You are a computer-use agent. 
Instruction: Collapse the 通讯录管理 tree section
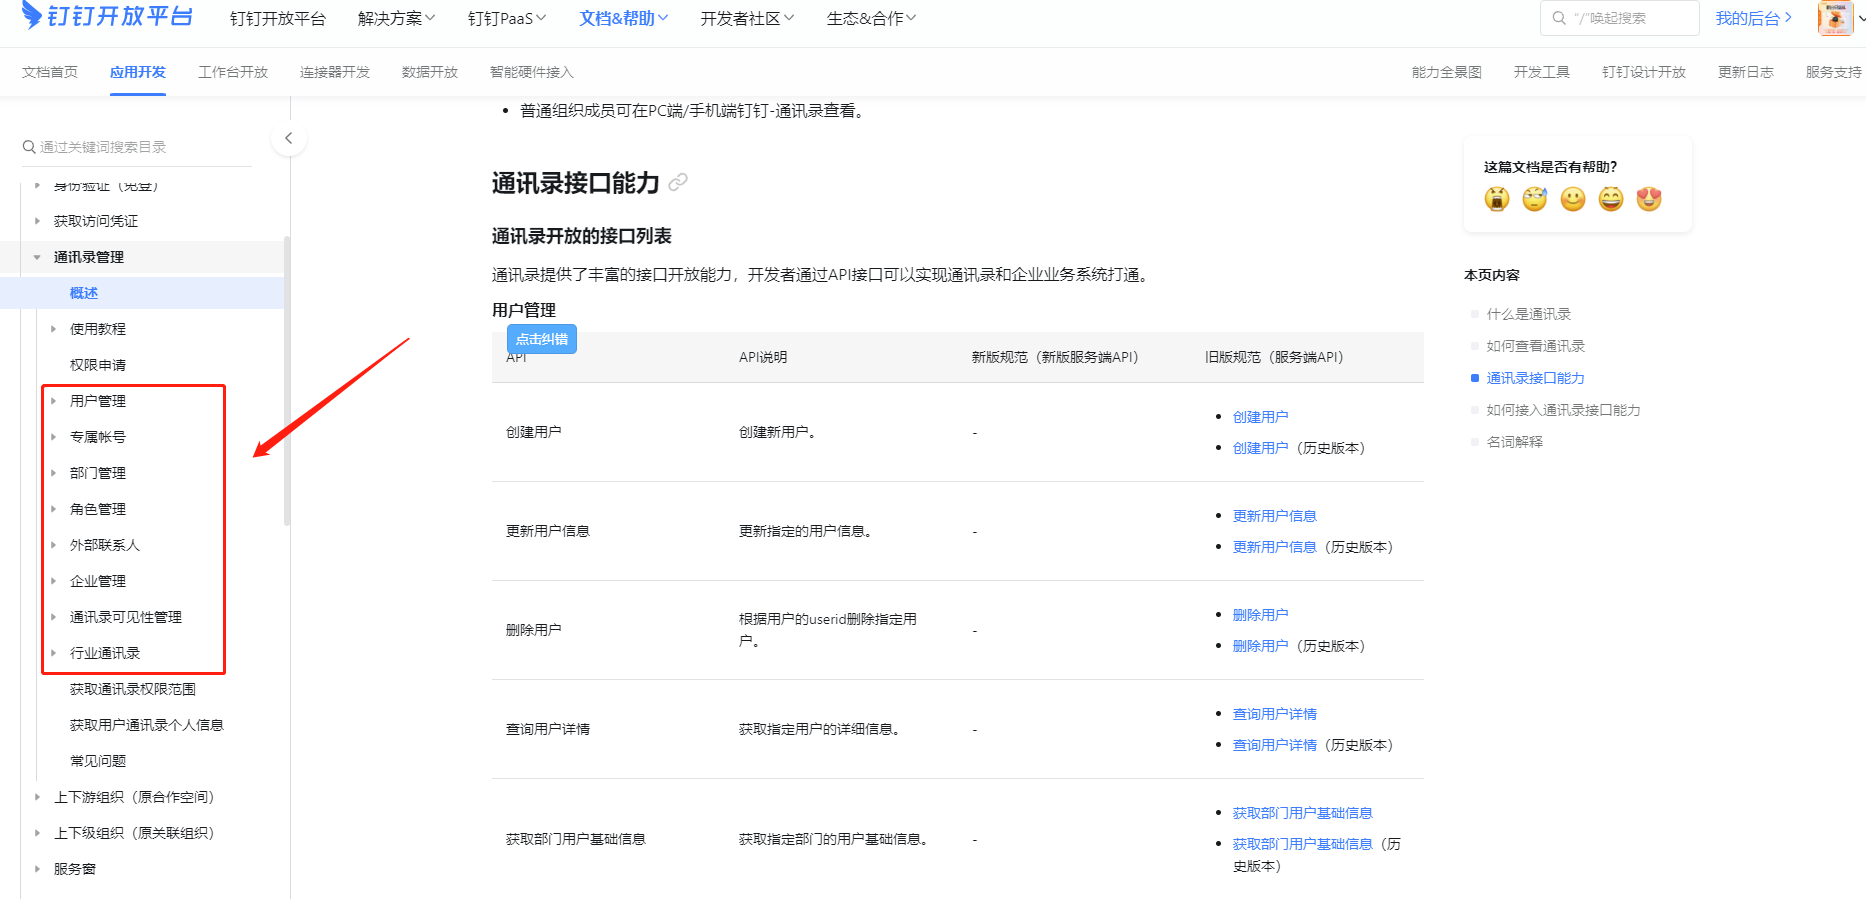pos(37,257)
